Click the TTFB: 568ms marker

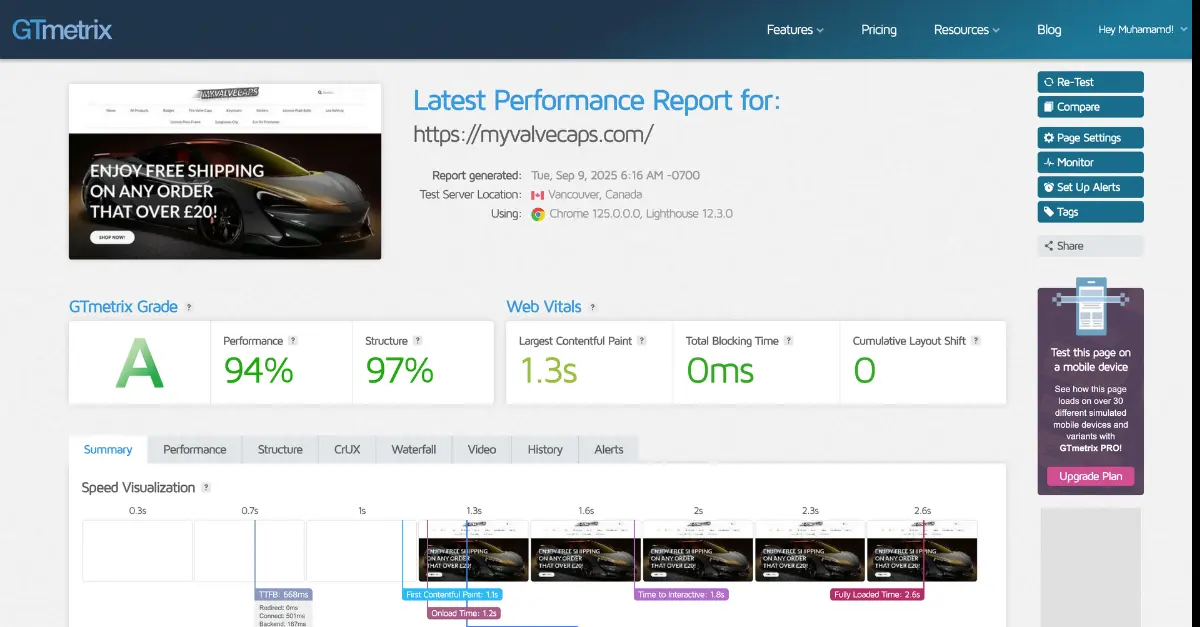click(x=285, y=594)
